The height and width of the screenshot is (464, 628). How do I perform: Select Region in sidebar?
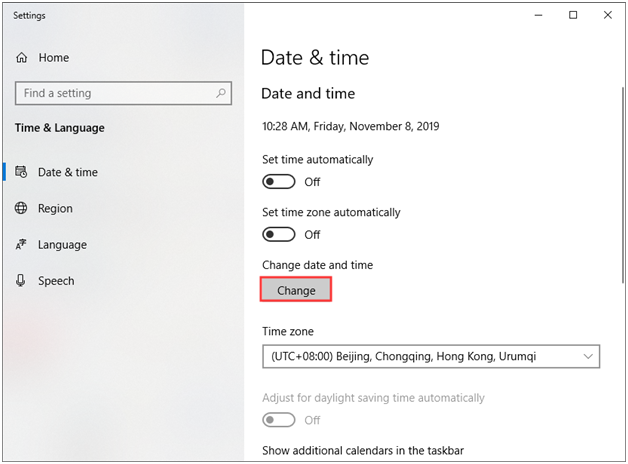click(55, 208)
